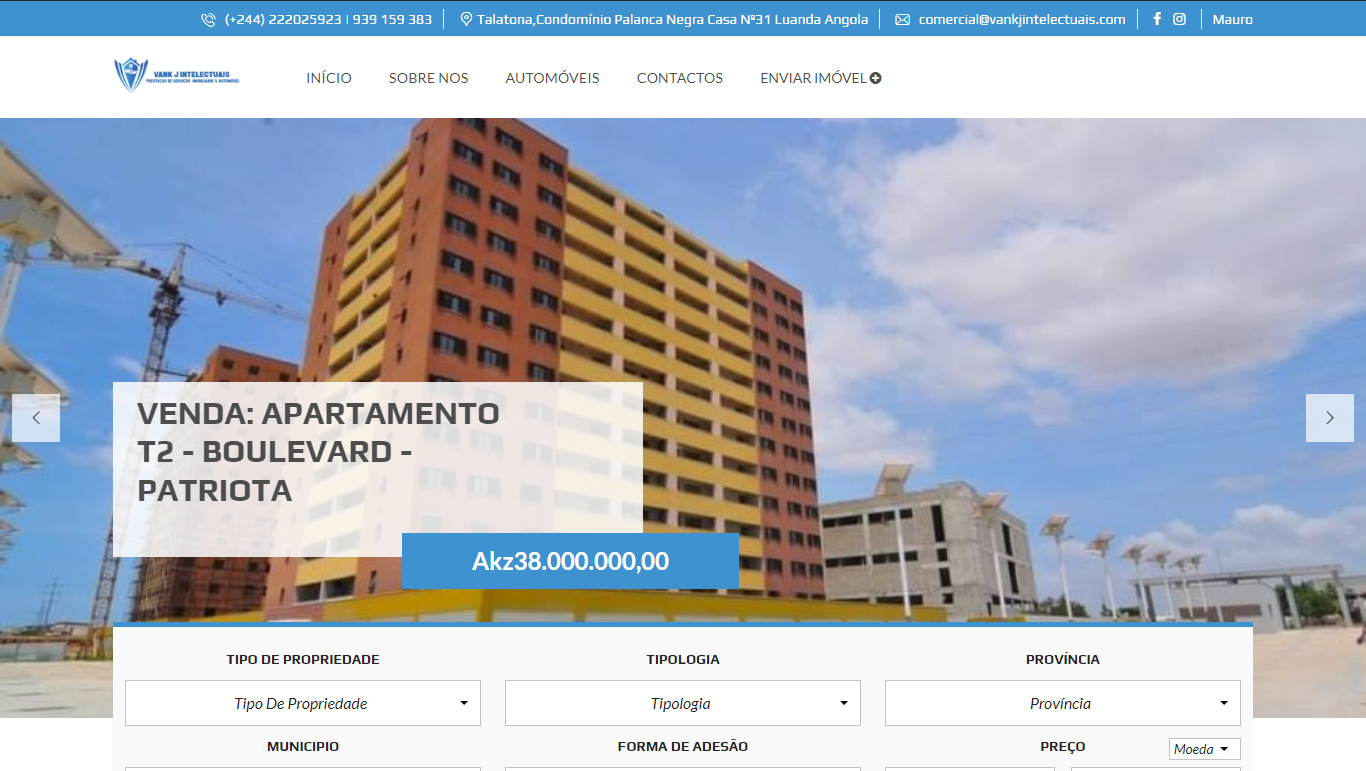Navigate to Sobre Nos page
Viewport: 1366px width, 771px height.
click(x=428, y=78)
